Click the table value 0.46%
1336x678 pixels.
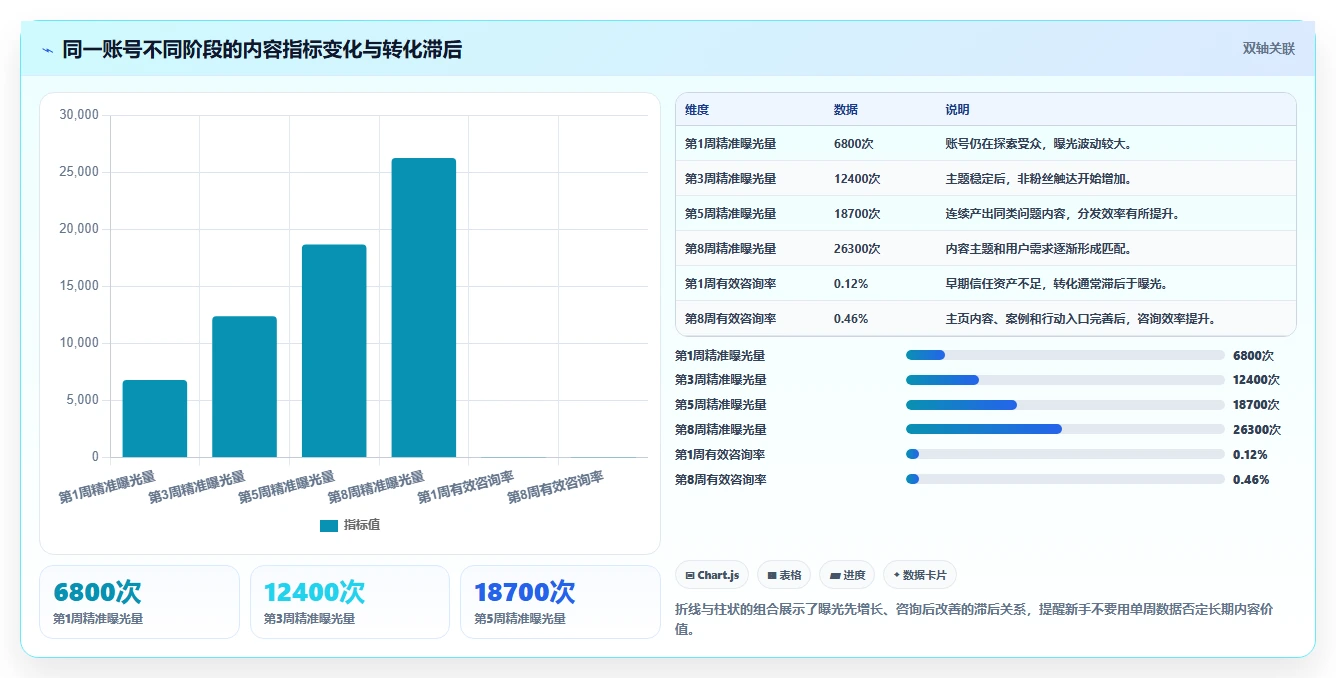coord(851,319)
